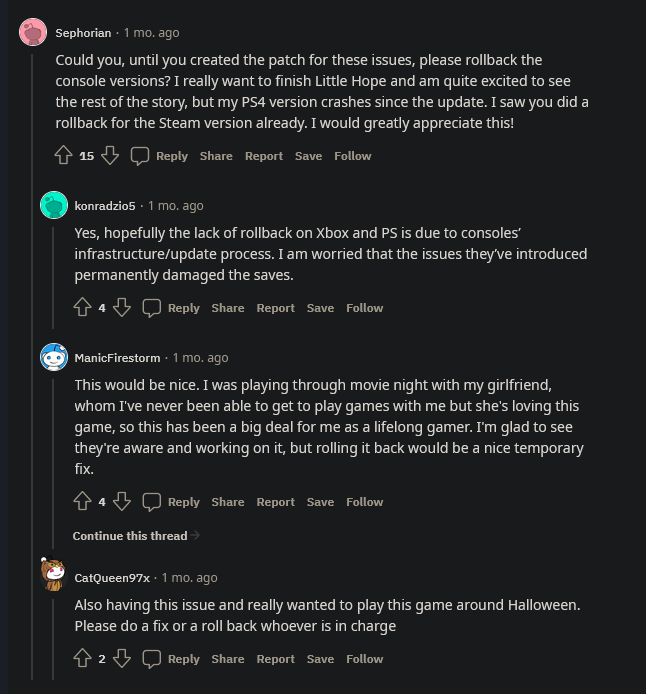This screenshot has width=646, height=694.
Task: Expand Continue this thread link
Action: click(136, 536)
